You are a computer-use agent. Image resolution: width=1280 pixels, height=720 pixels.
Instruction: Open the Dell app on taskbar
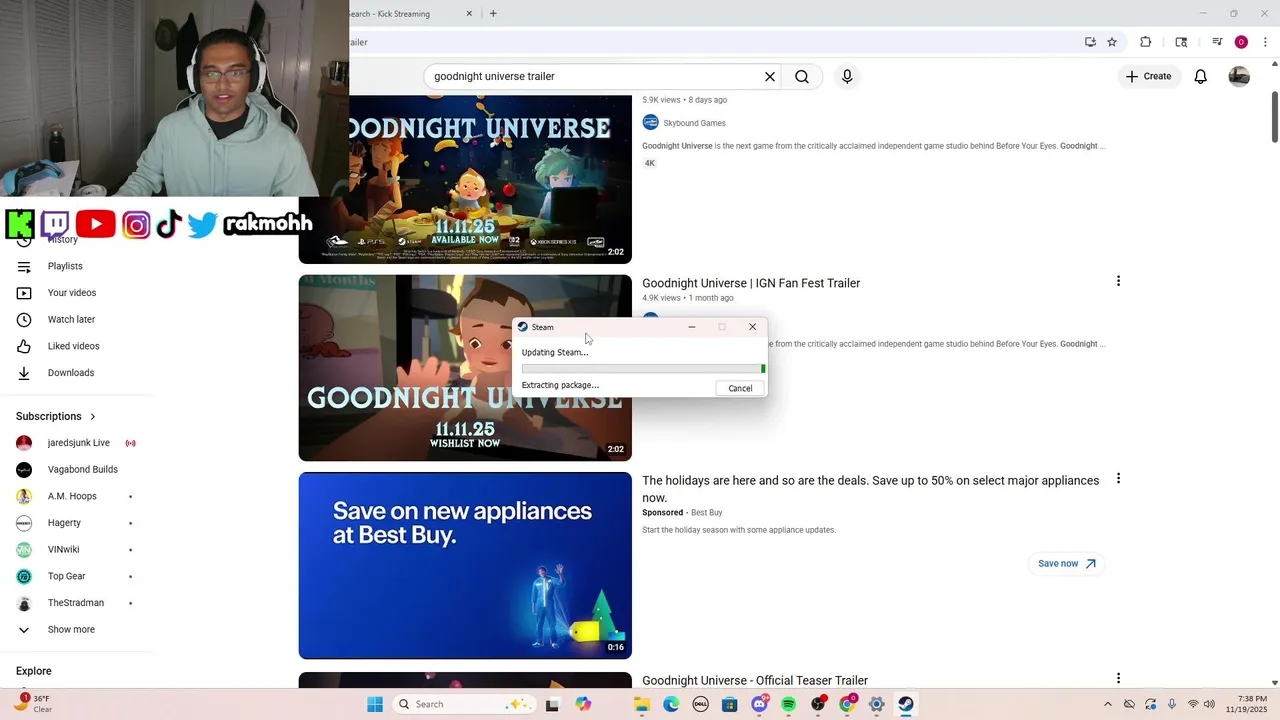(701, 704)
